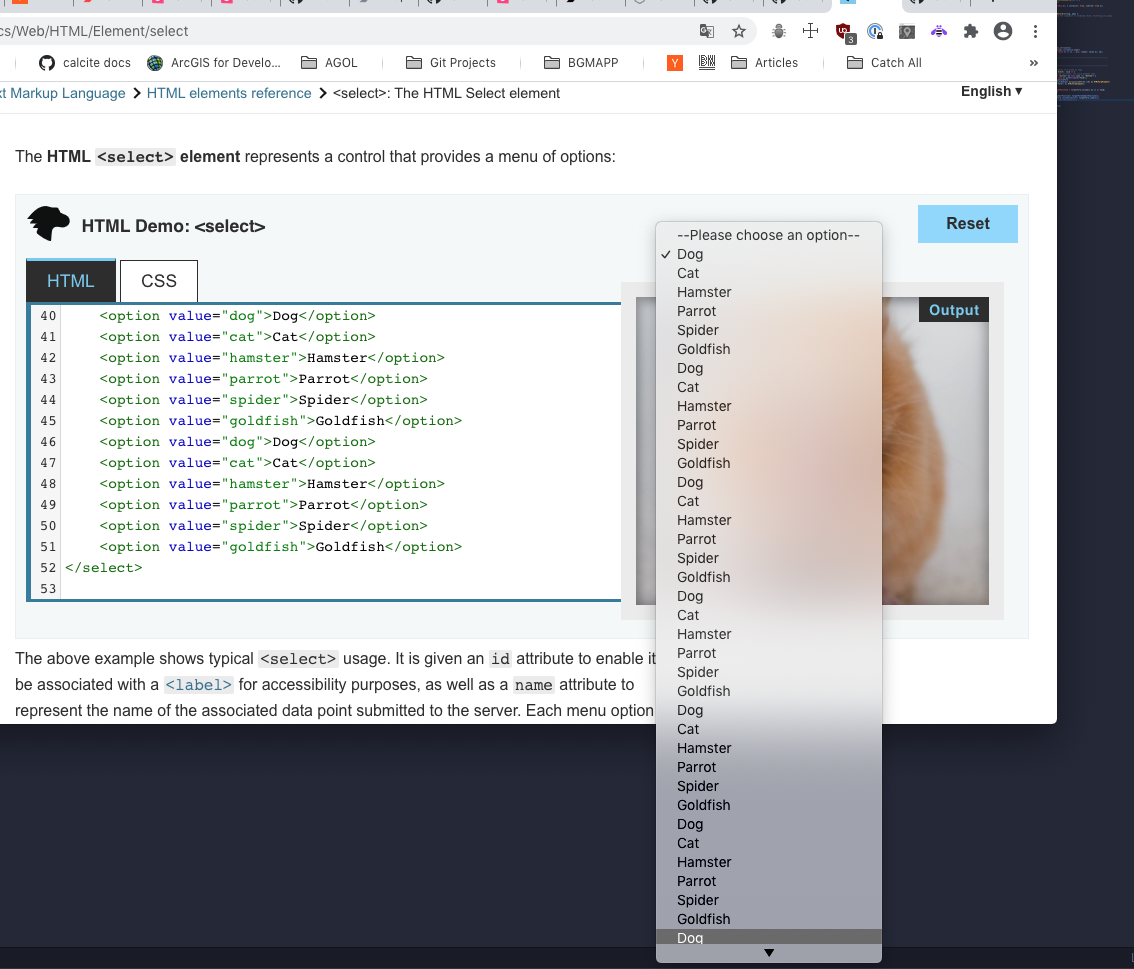Bookmark this page with the star icon
The height and width of the screenshot is (969, 1134).
click(738, 31)
